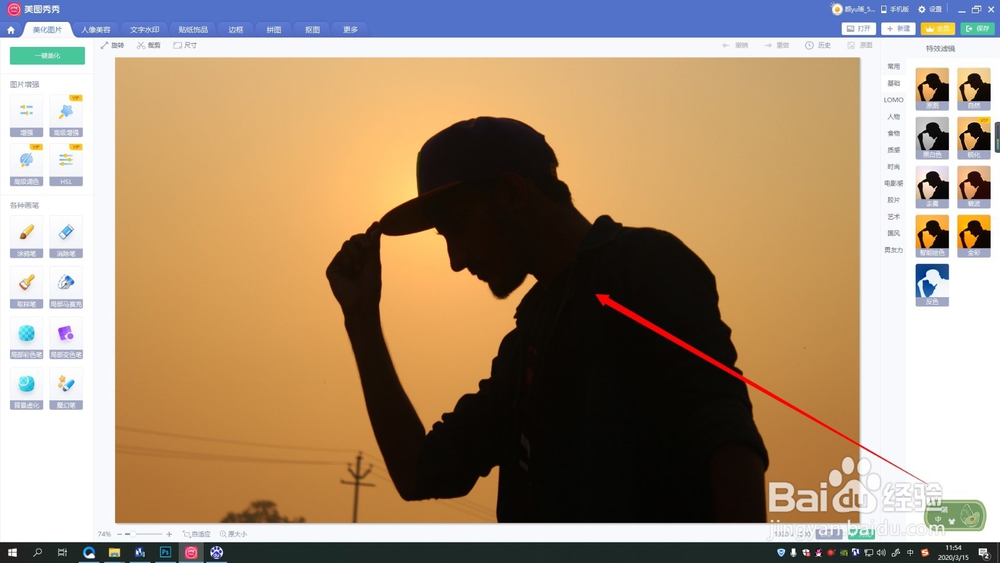Viewport: 1000px width, 563px height.
Task: Select the 局部变色笔 local recolor pen
Action: tap(66, 337)
